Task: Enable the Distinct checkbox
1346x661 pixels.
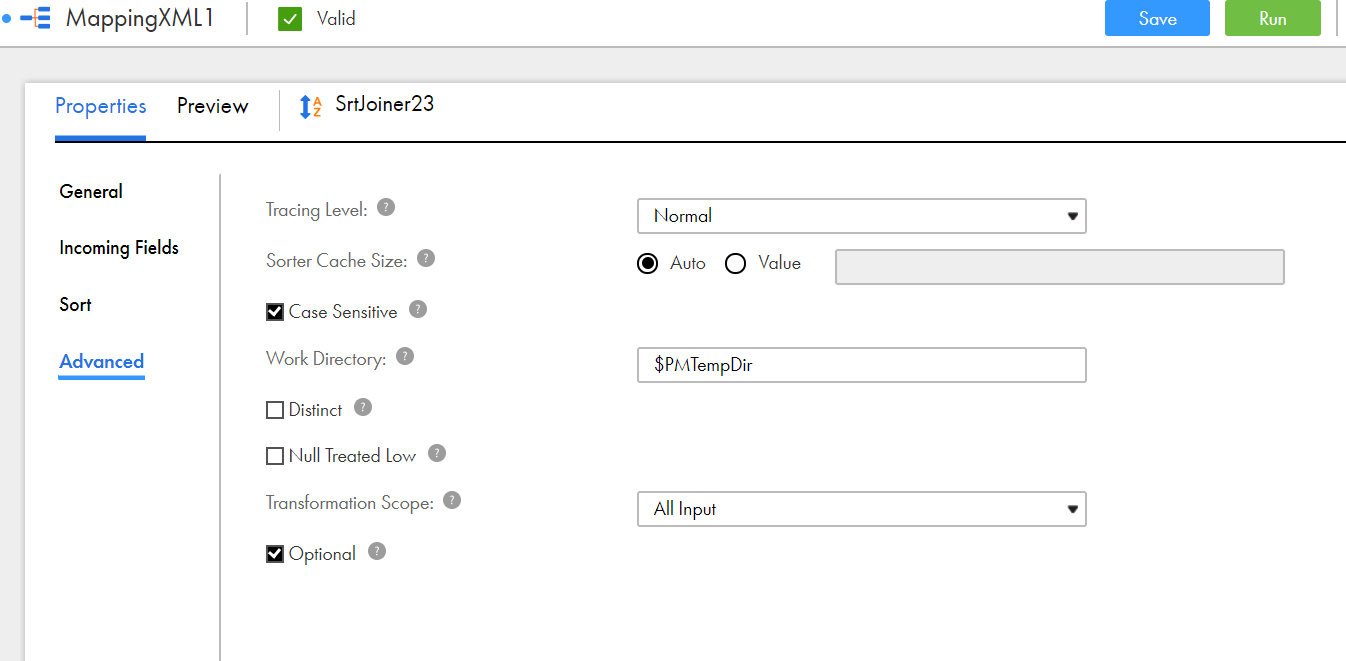Action: click(275, 410)
